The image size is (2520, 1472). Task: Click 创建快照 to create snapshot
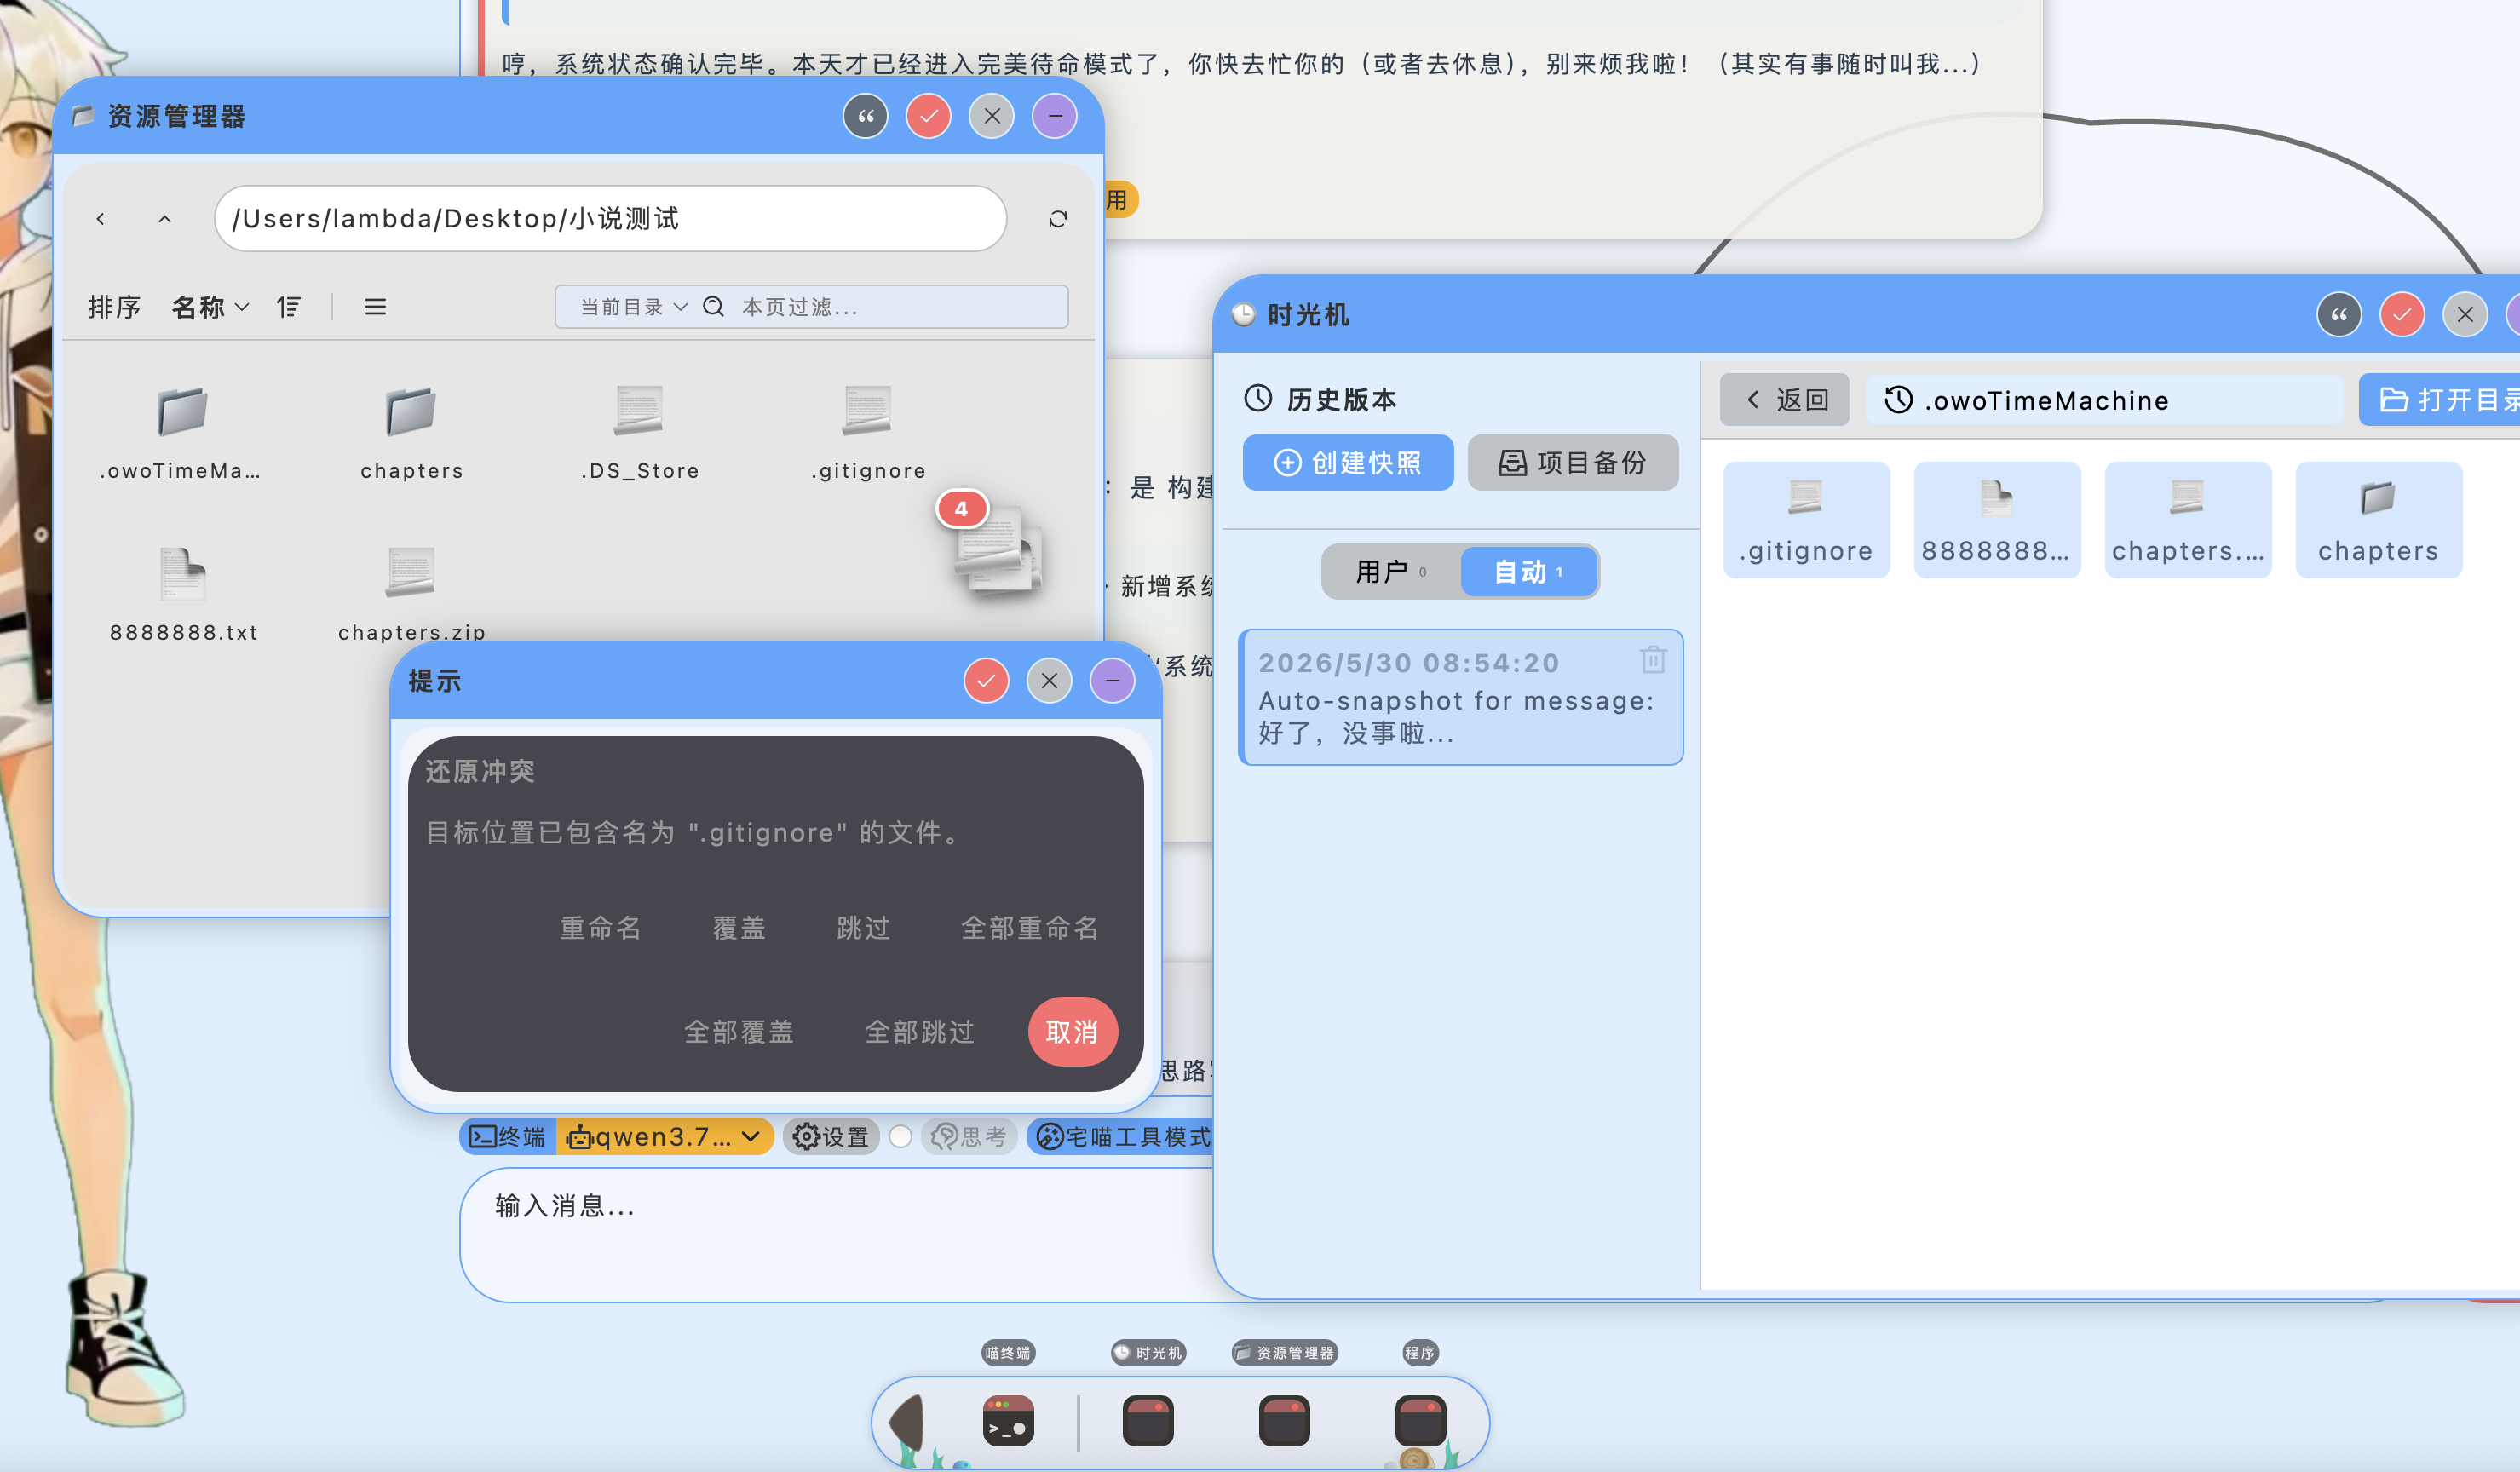[1348, 463]
